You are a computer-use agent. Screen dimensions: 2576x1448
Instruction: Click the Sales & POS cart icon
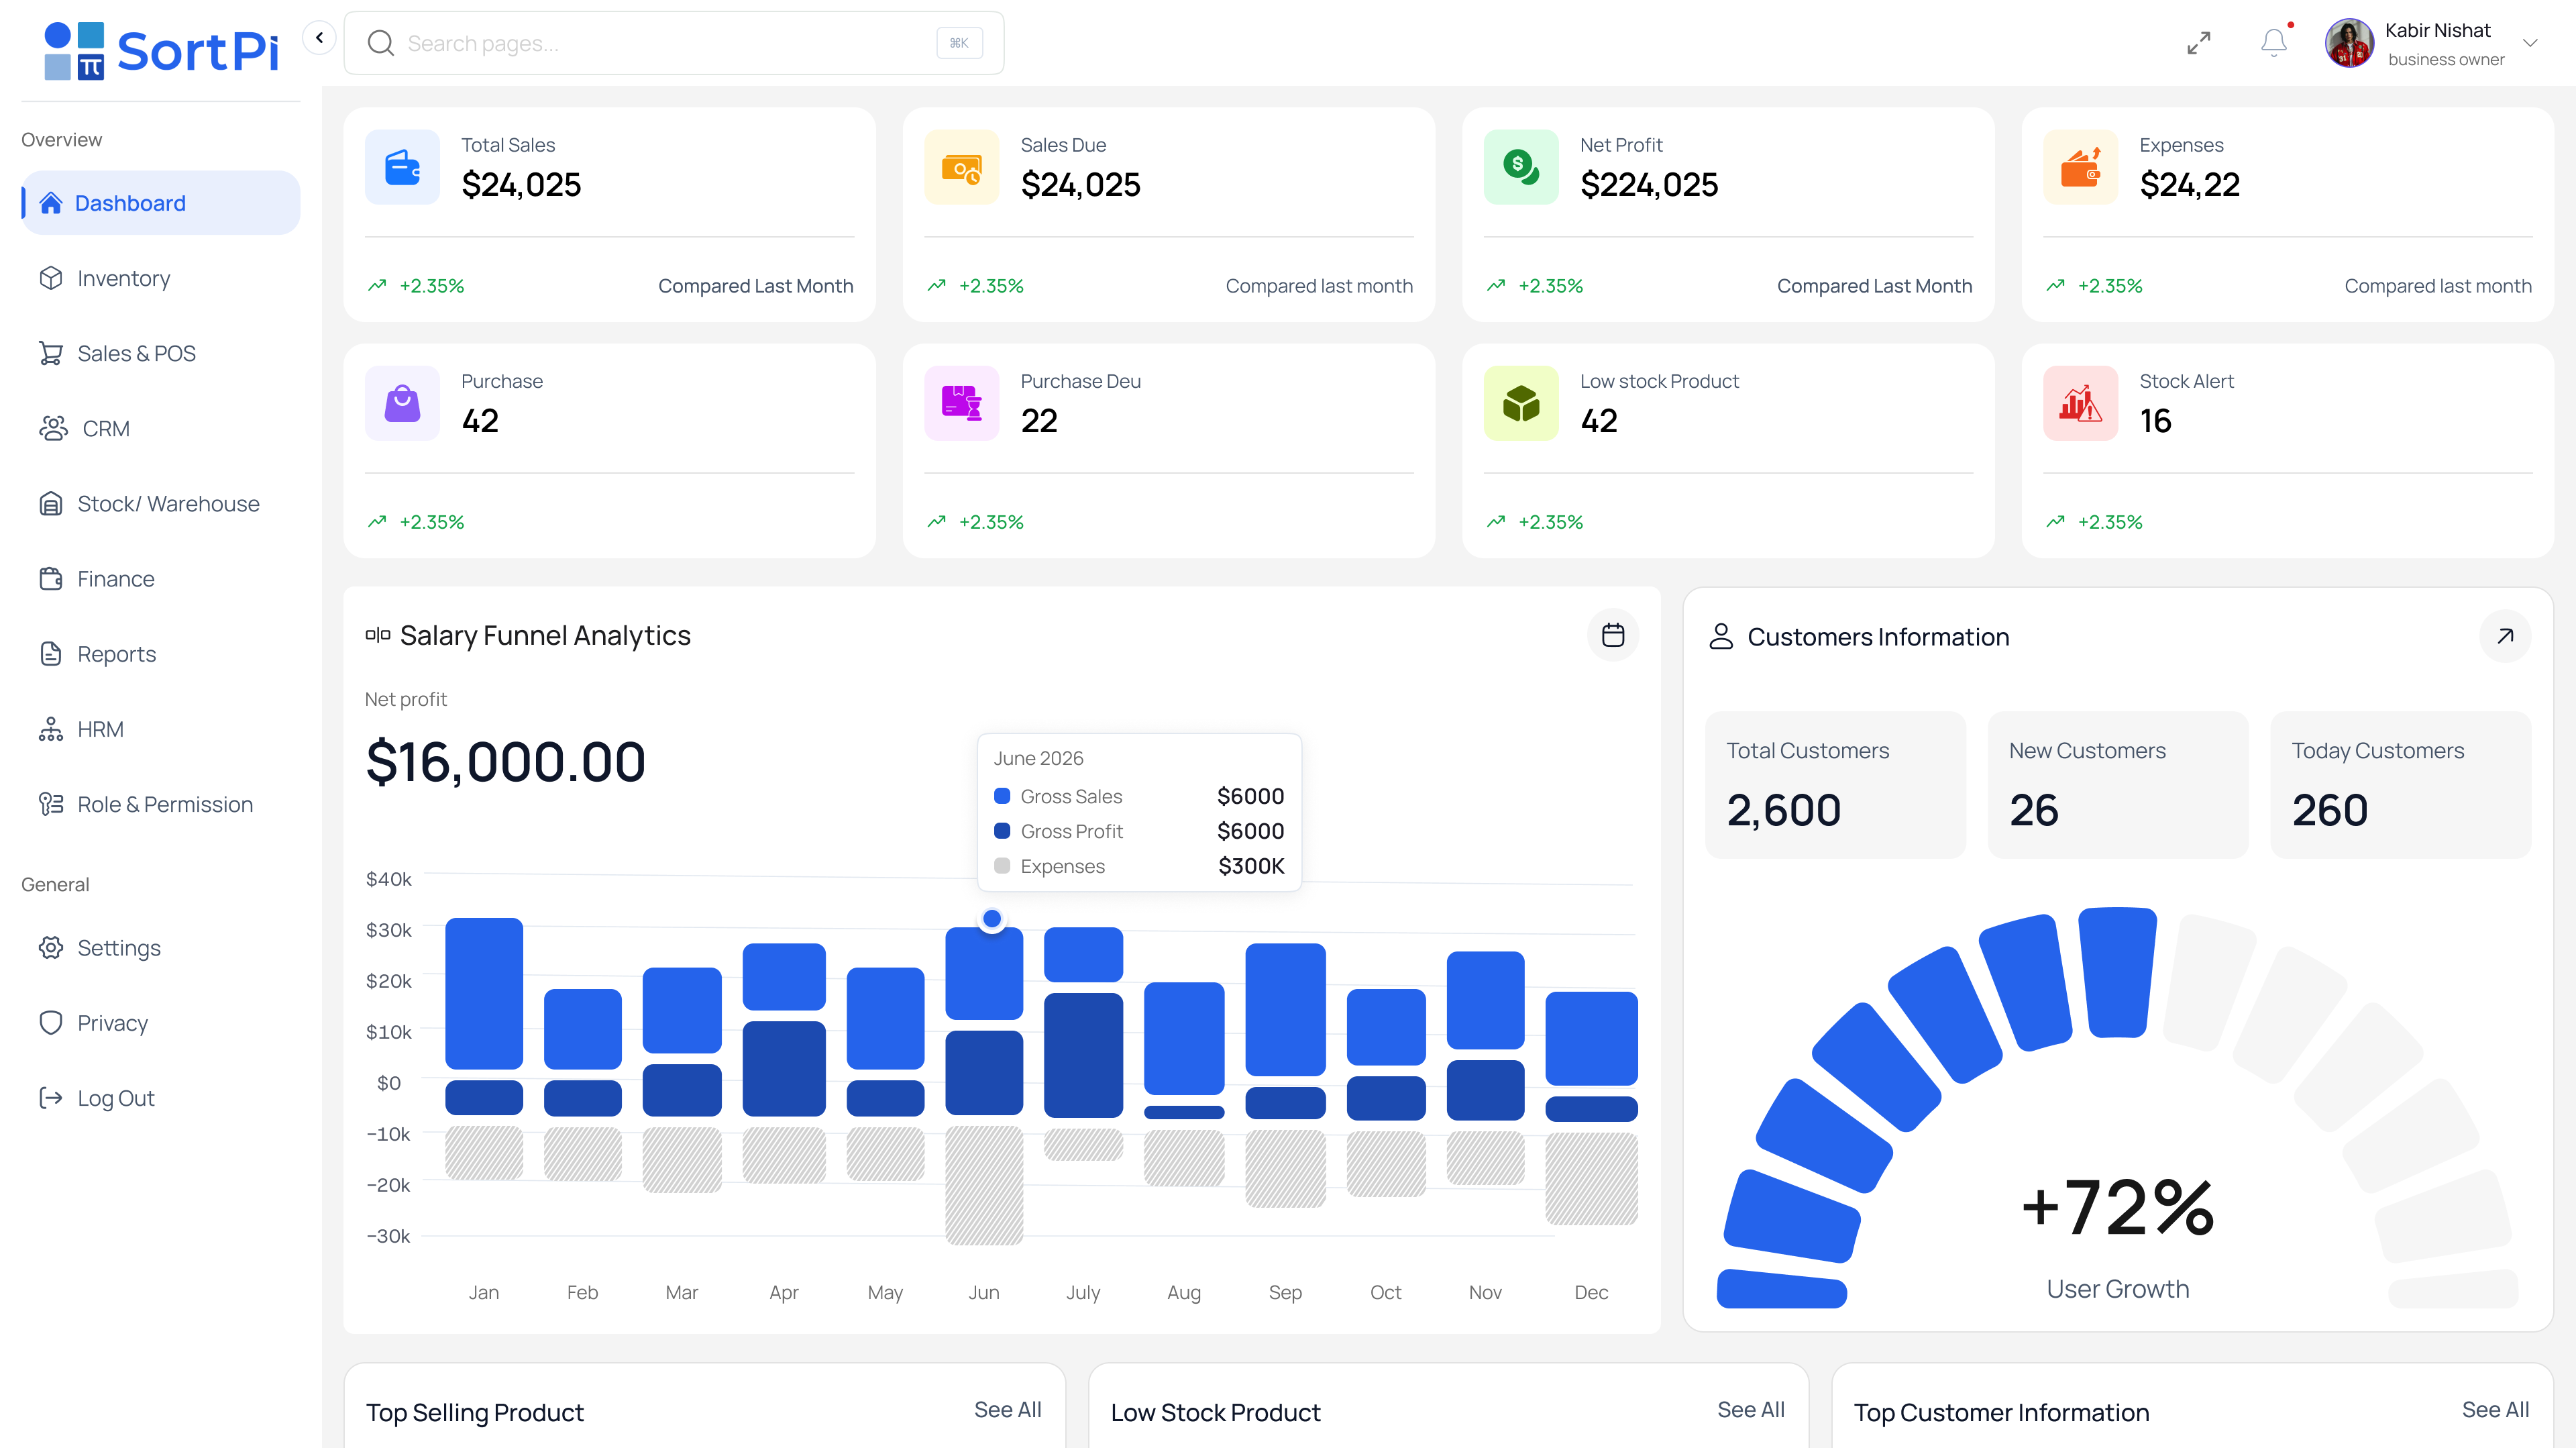[x=51, y=353]
